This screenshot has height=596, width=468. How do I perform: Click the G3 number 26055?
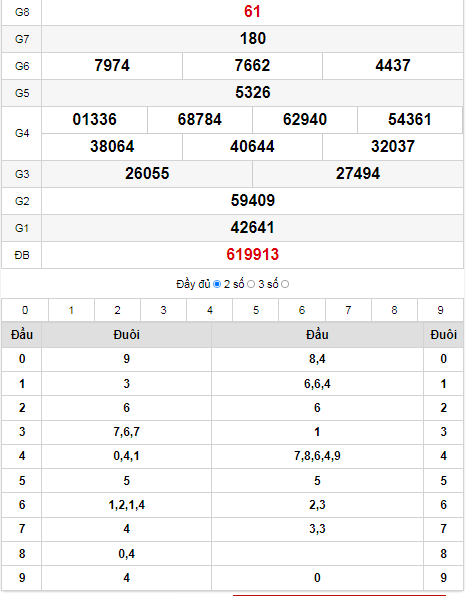tap(147, 174)
